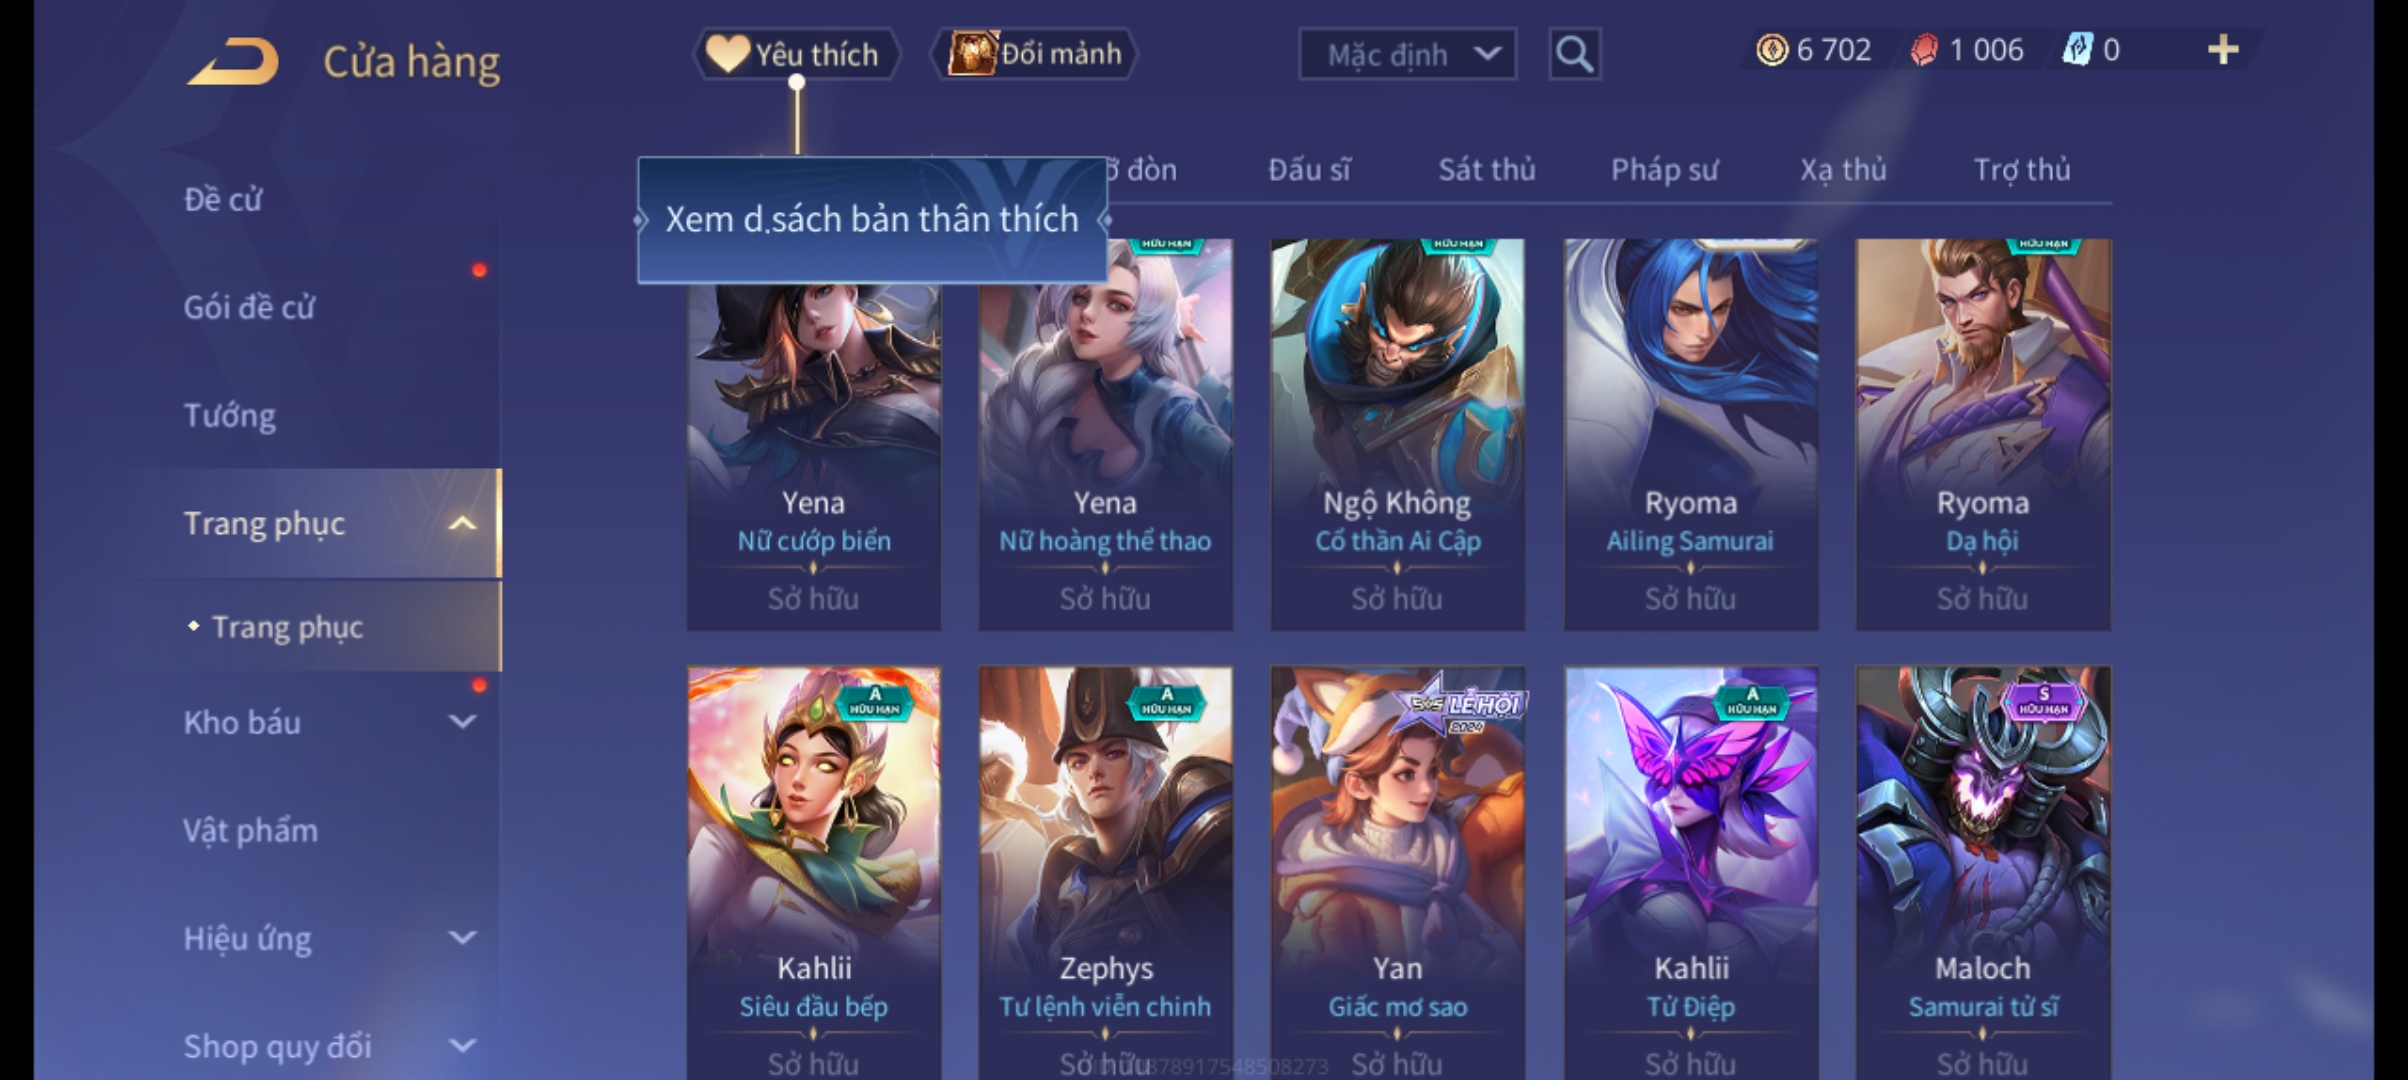Screen dimensions: 2408x1080
Task: Expand the Hiệu ứng sidebar section
Action: 462,937
